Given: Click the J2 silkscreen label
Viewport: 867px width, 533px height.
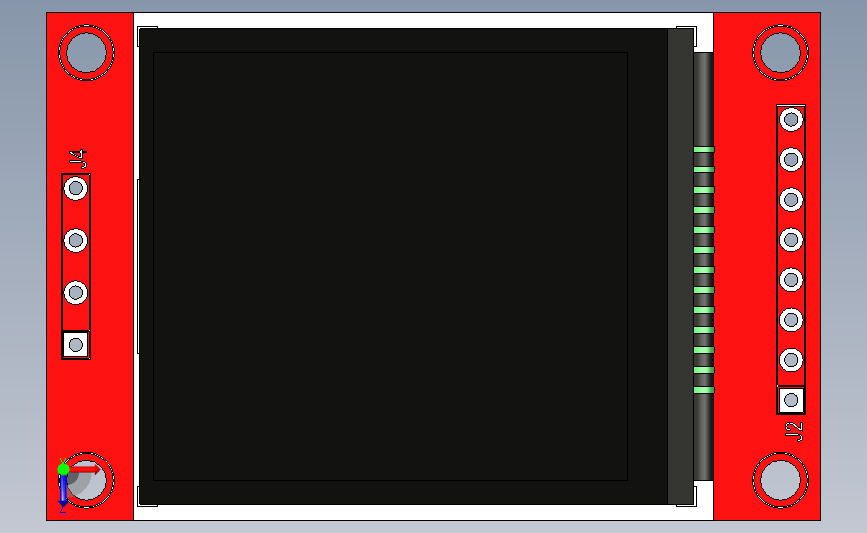Looking at the screenshot, I should (x=795, y=432).
